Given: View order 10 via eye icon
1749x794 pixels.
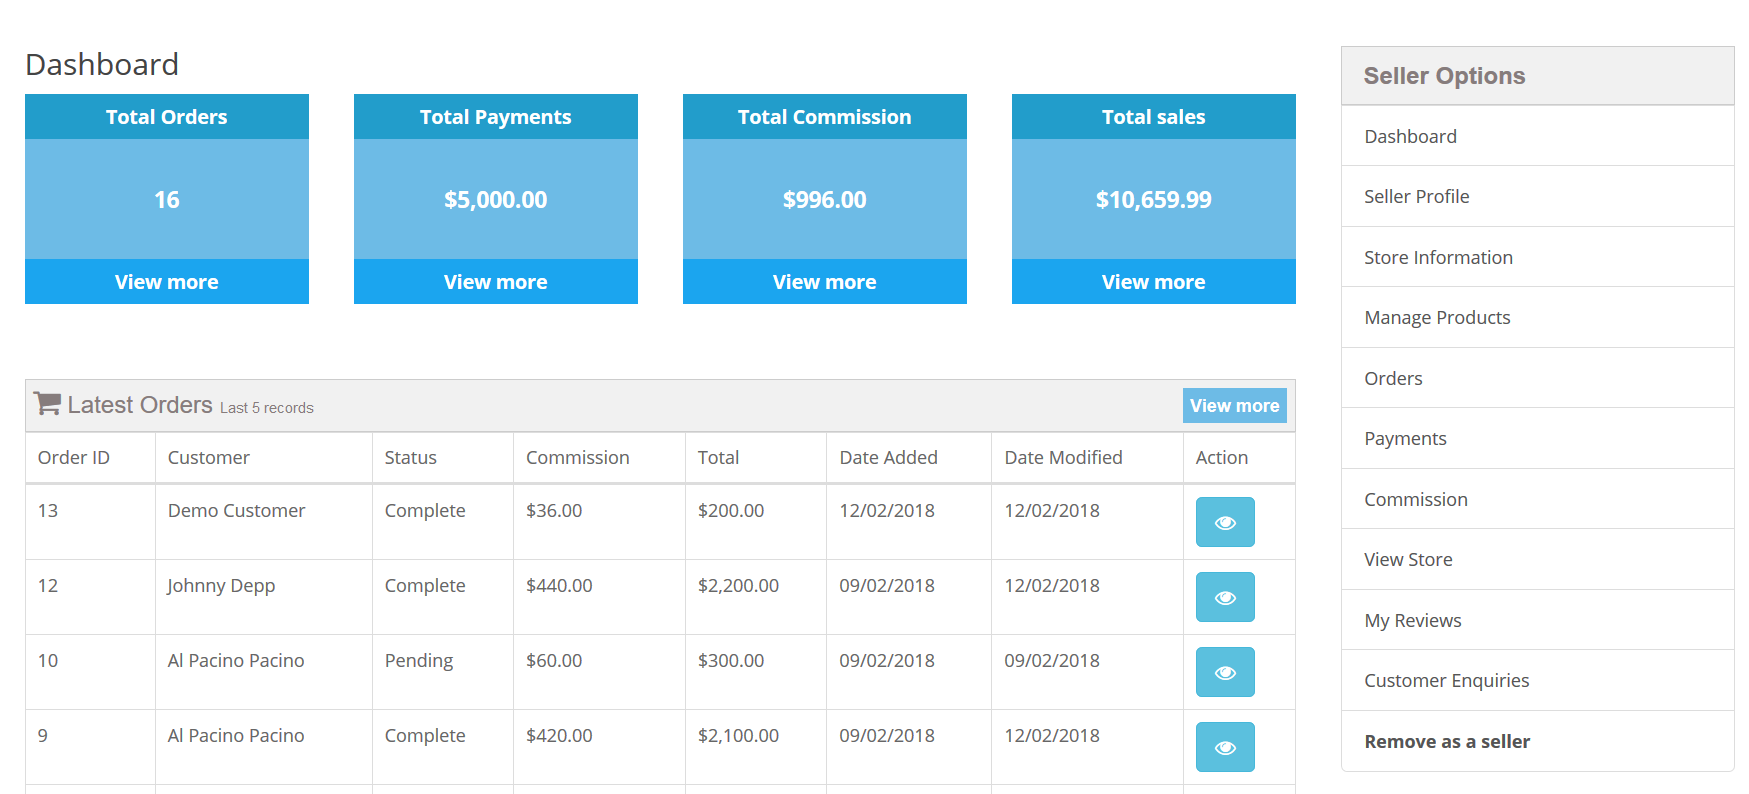Looking at the screenshot, I should tap(1225, 672).
